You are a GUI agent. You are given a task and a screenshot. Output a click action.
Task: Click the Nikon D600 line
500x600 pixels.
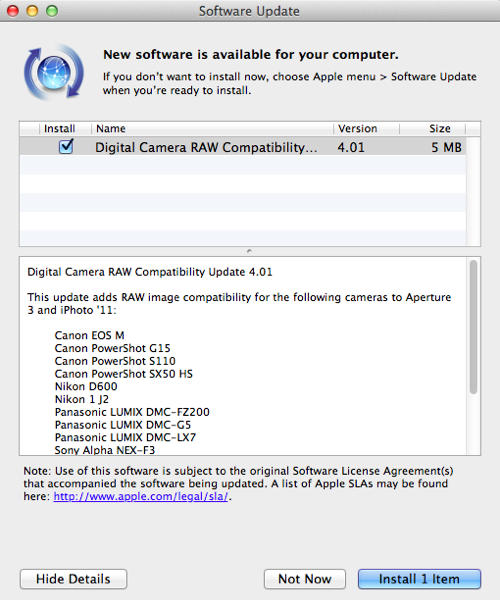pyautogui.click(x=86, y=386)
